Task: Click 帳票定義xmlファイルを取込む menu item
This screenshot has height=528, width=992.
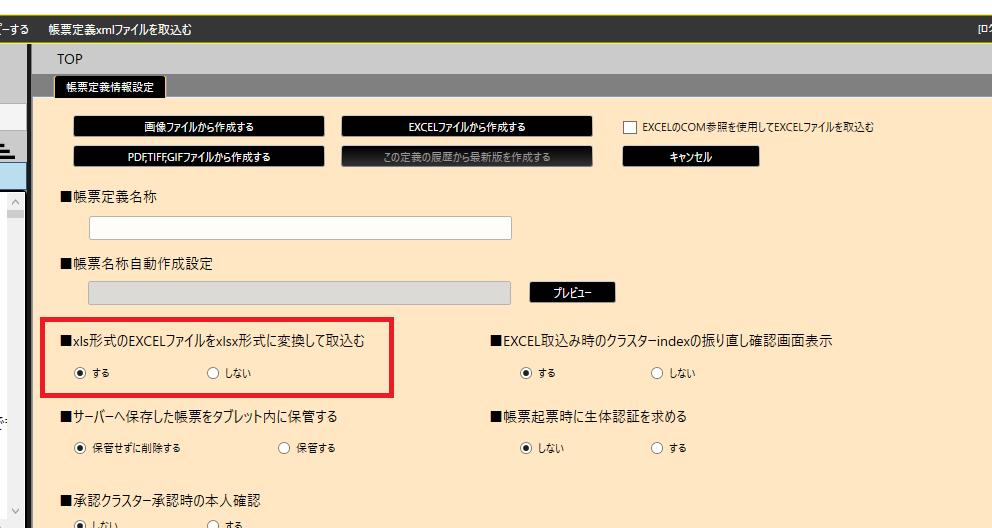Action: [120, 29]
